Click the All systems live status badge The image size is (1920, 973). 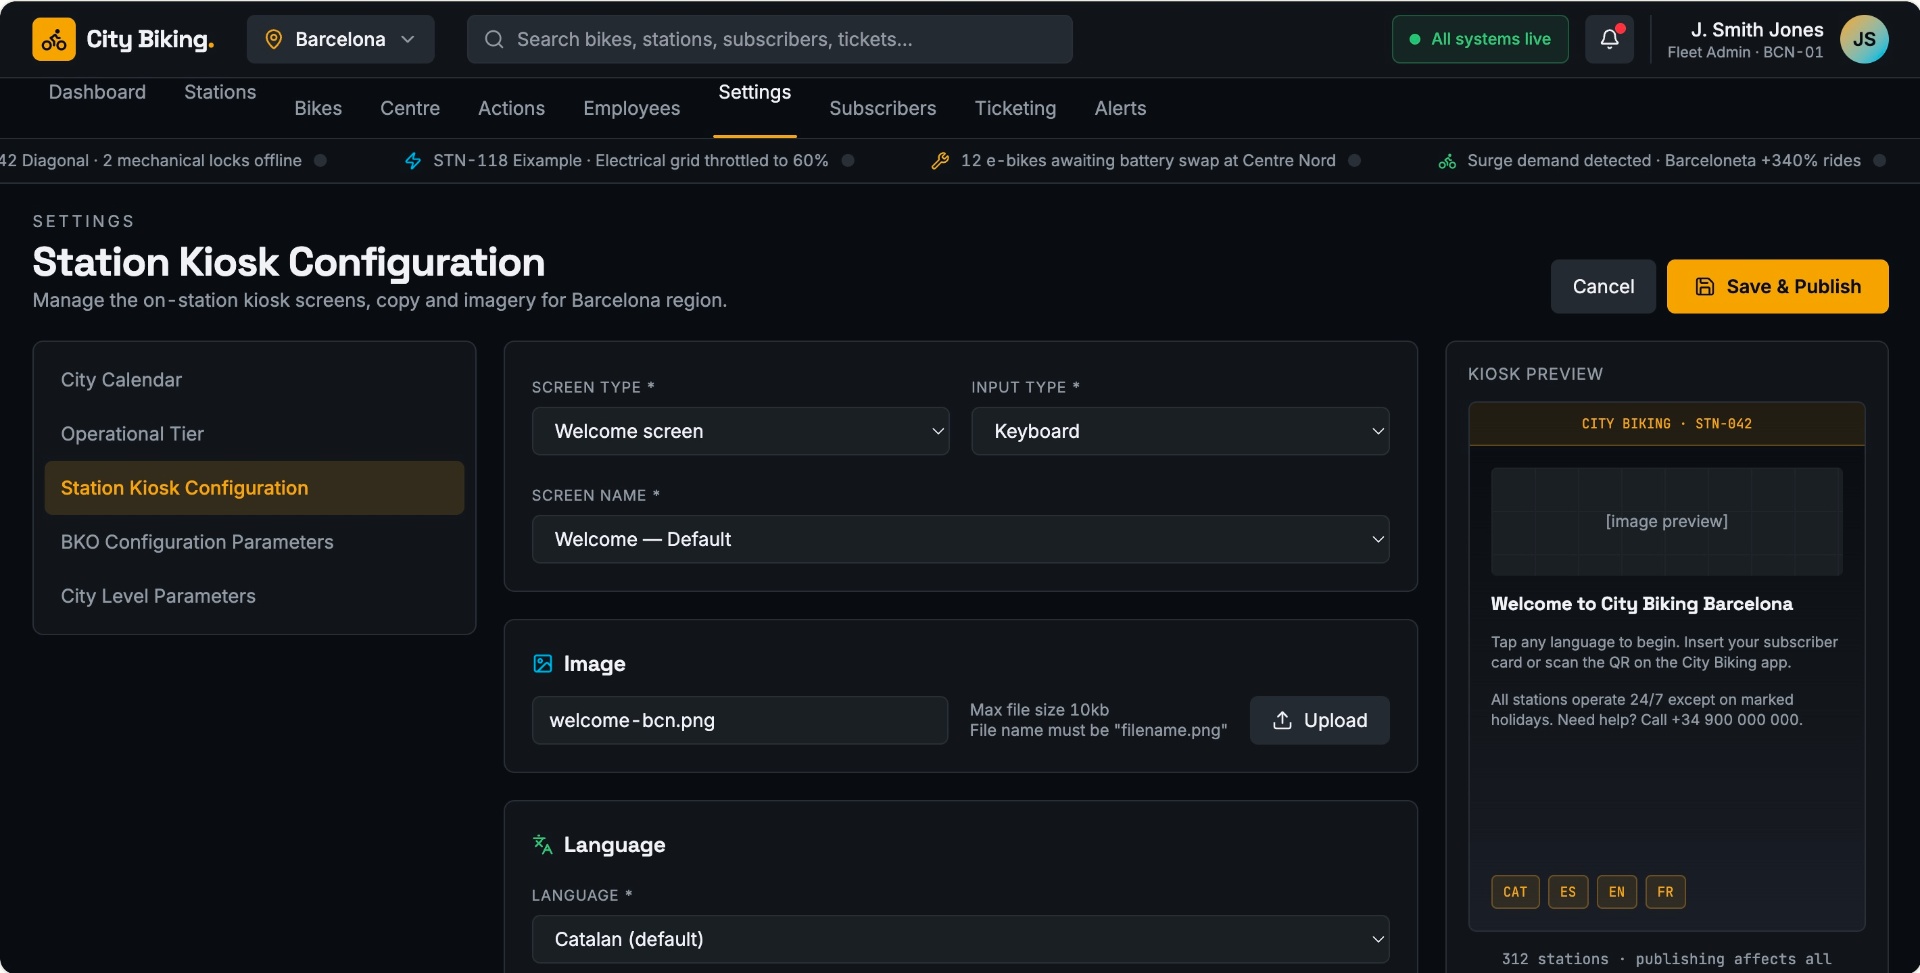(x=1479, y=39)
